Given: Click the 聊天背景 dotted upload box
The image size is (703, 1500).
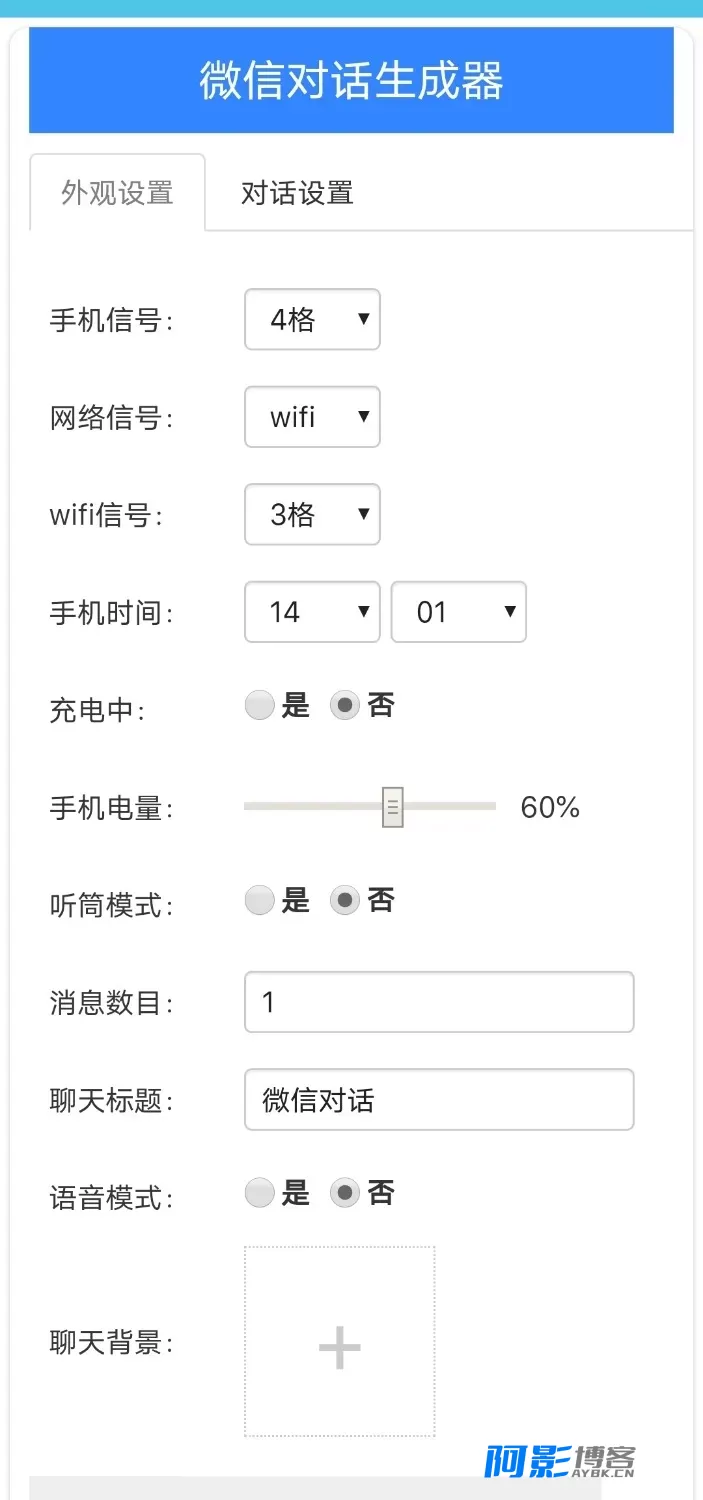Looking at the screenshot, I should point(340,1341).
